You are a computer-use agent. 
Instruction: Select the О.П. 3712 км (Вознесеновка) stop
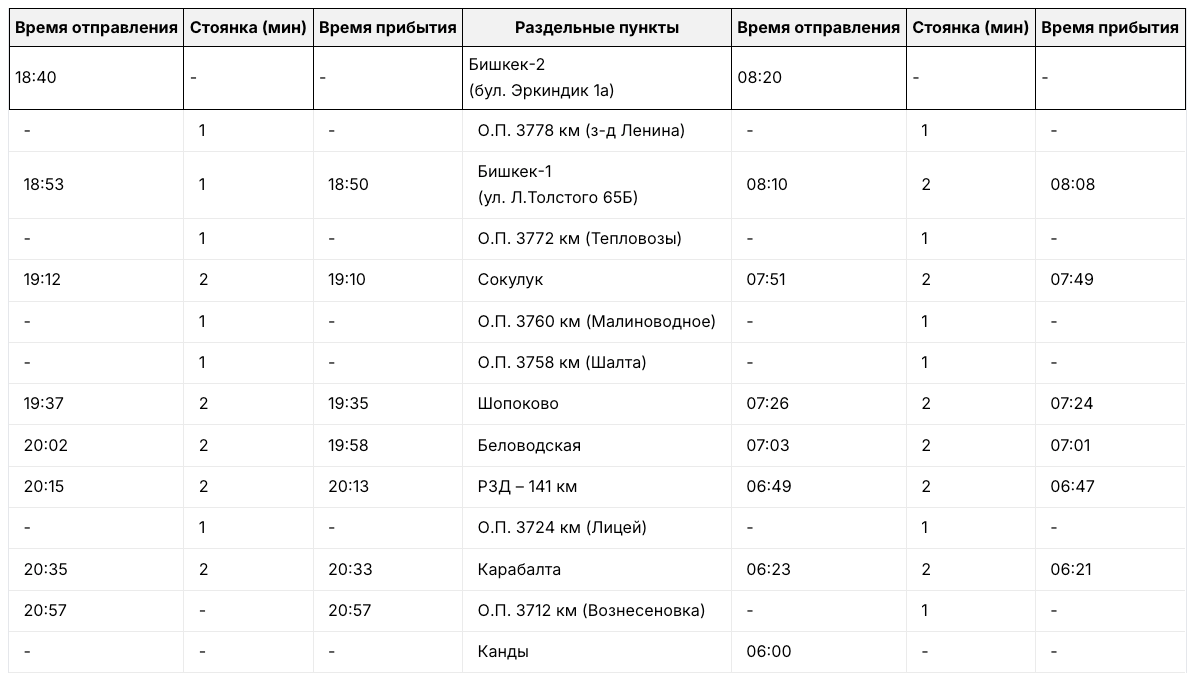pyautogui.click(x=591, y=611)
